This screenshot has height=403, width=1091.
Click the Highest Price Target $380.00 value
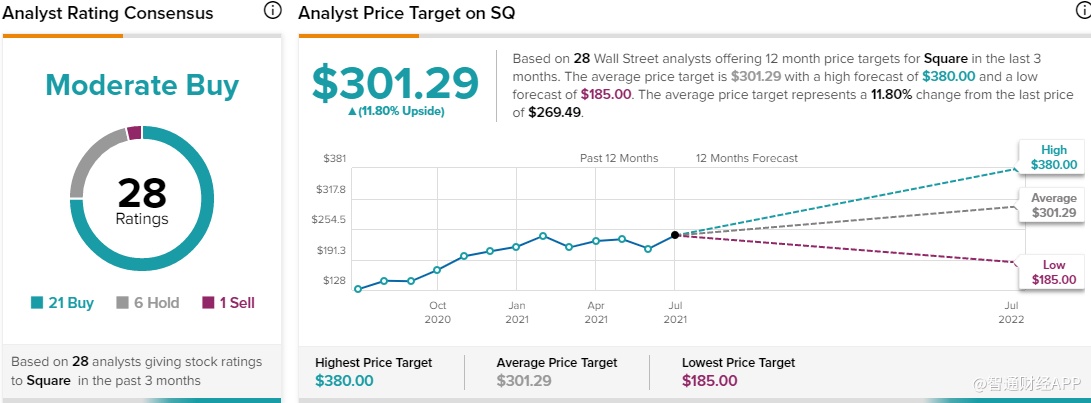pyautogui.click(x=344, y=381)
